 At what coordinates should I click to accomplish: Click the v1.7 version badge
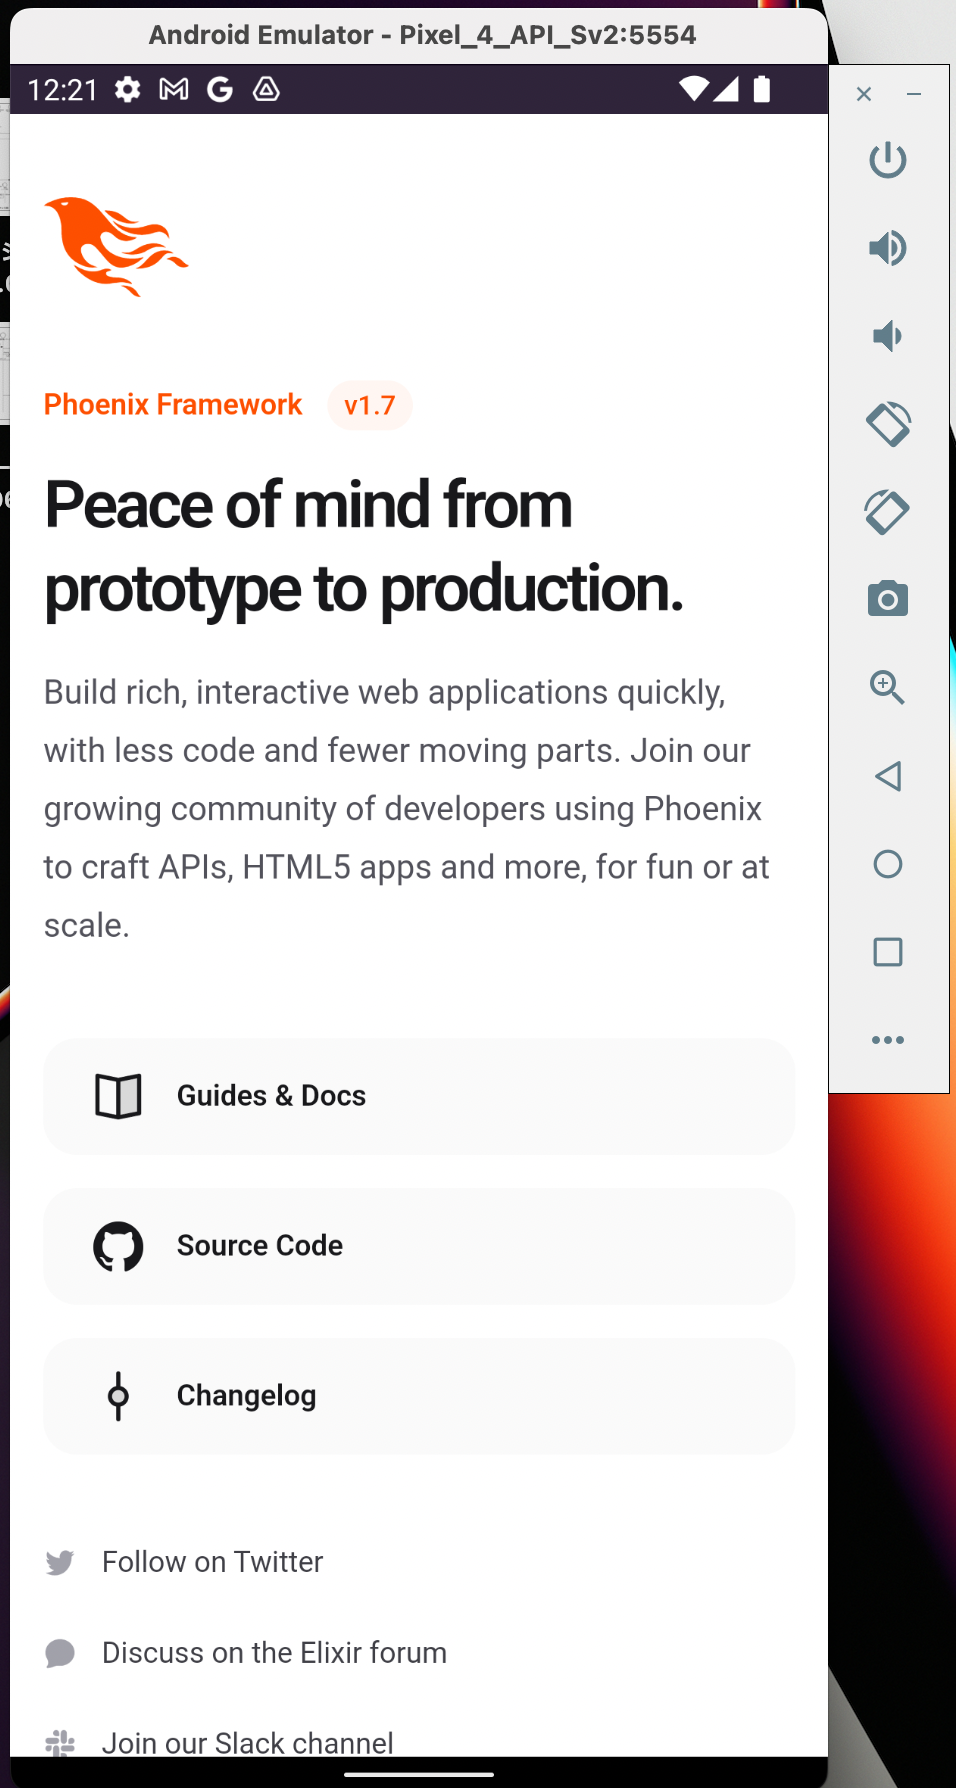(x=370, y=405)
